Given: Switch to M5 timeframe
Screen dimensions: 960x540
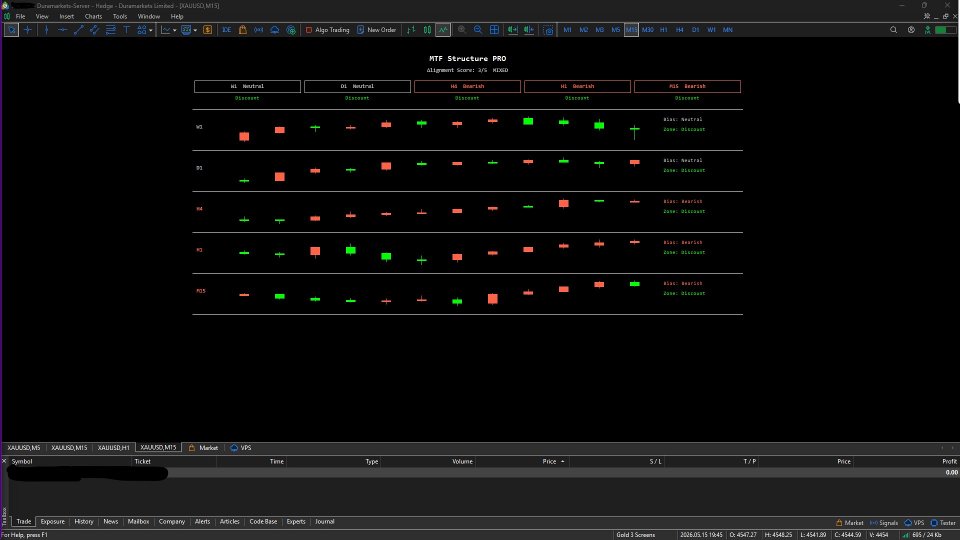Looking at the screenshot, I should click(615, 29).
